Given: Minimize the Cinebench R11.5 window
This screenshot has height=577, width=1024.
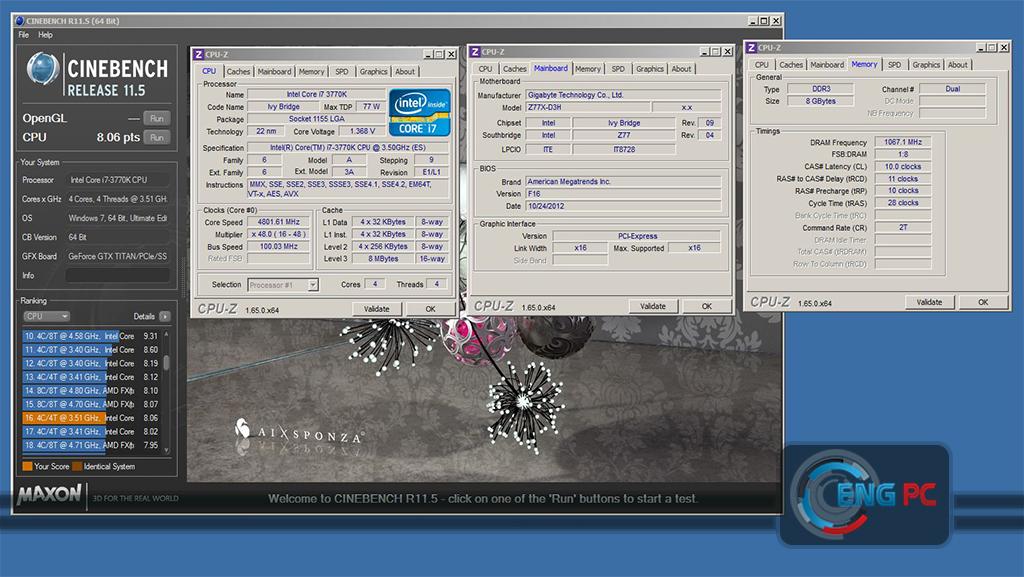Looking at the screenshot, I should pyautogui.click(x=753, y=21).
